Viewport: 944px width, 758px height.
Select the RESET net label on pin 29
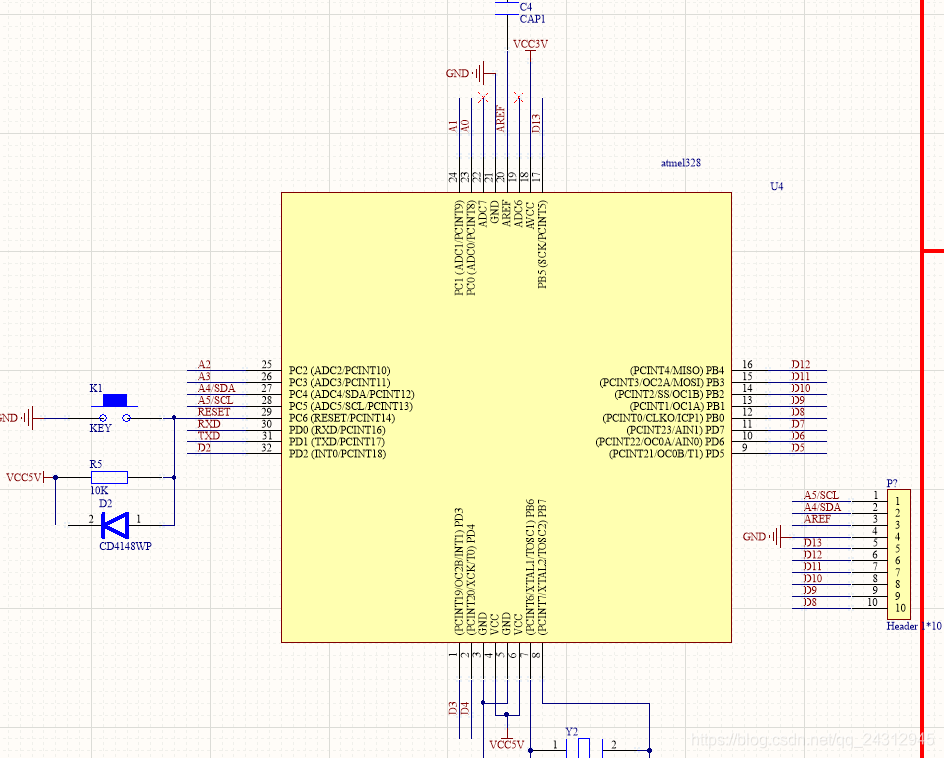point(213,412)
